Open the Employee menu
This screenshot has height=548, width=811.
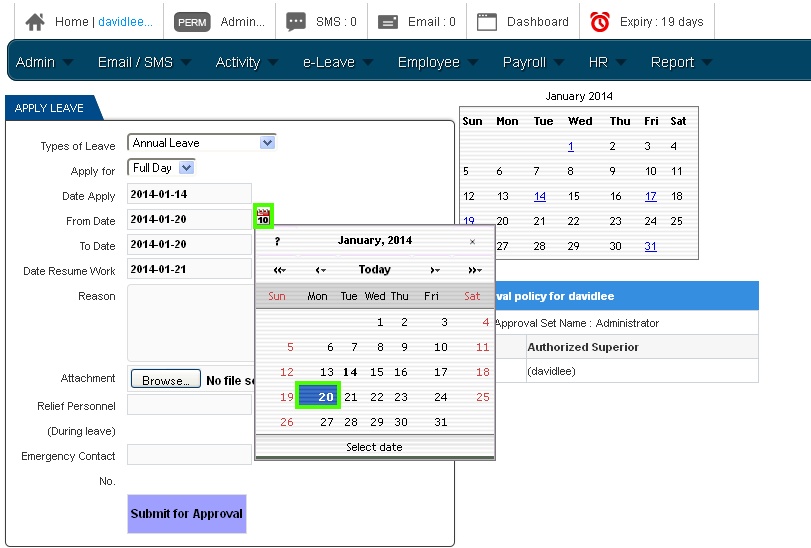click(x=438, y=62)
